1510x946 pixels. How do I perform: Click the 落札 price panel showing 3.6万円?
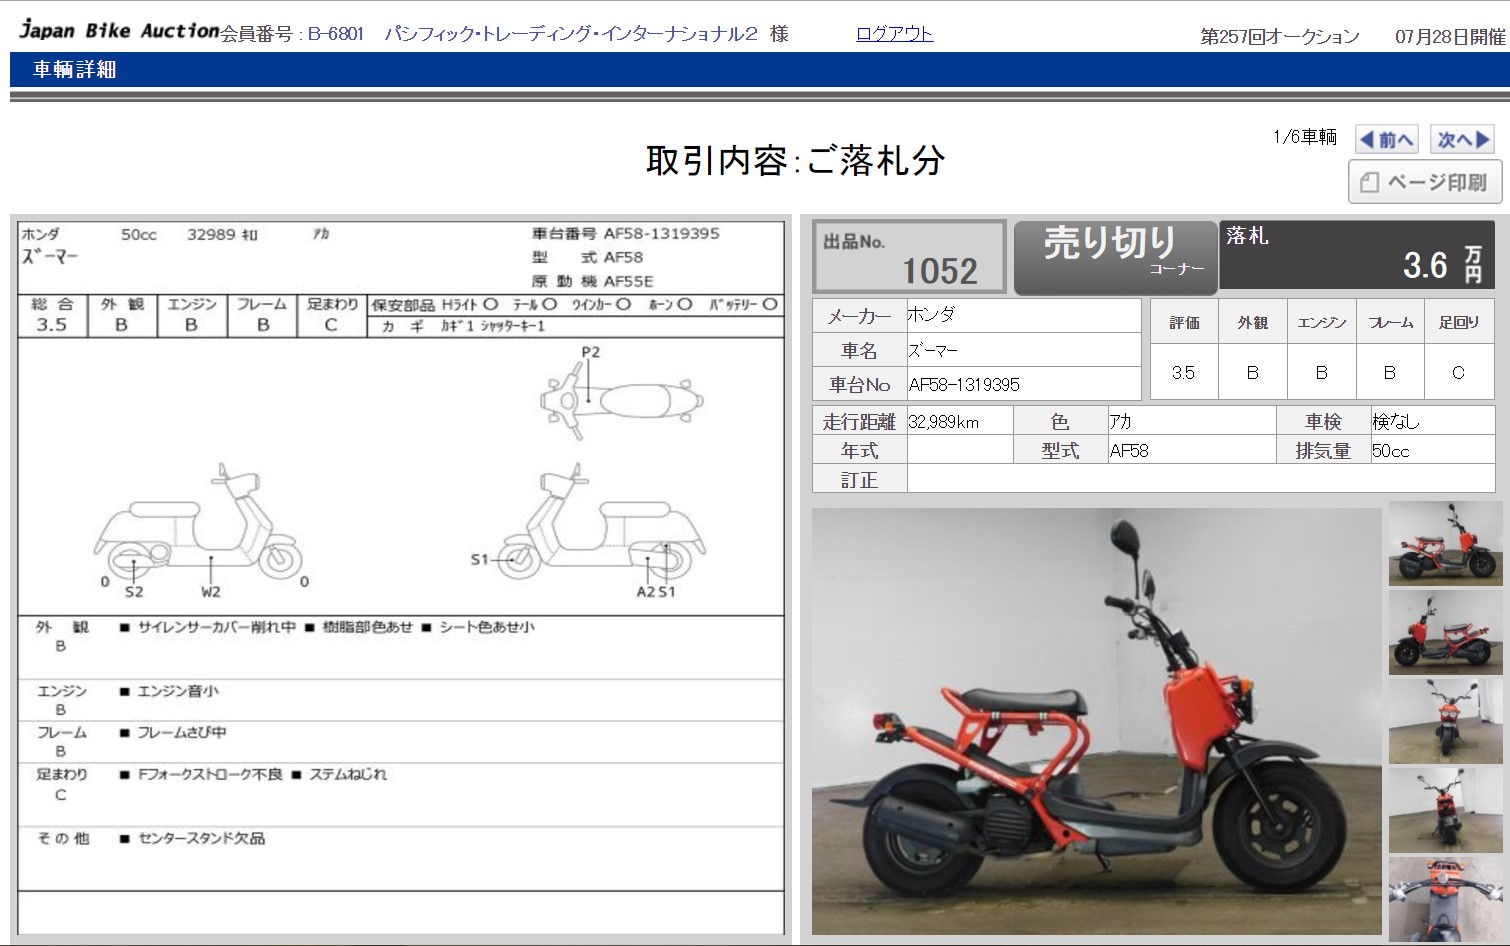1357,255
